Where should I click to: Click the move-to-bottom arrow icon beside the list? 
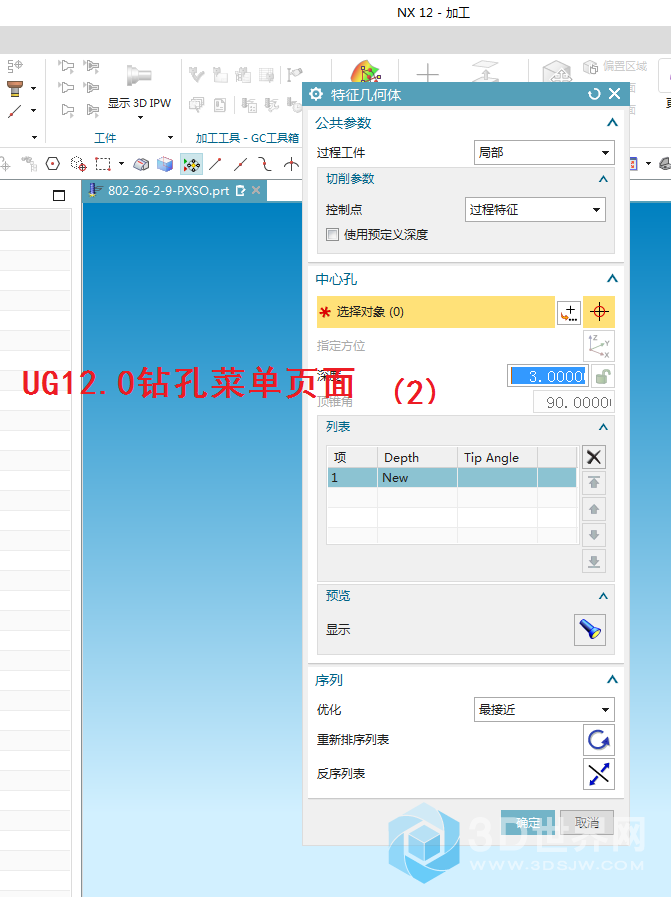click(594, 561)
